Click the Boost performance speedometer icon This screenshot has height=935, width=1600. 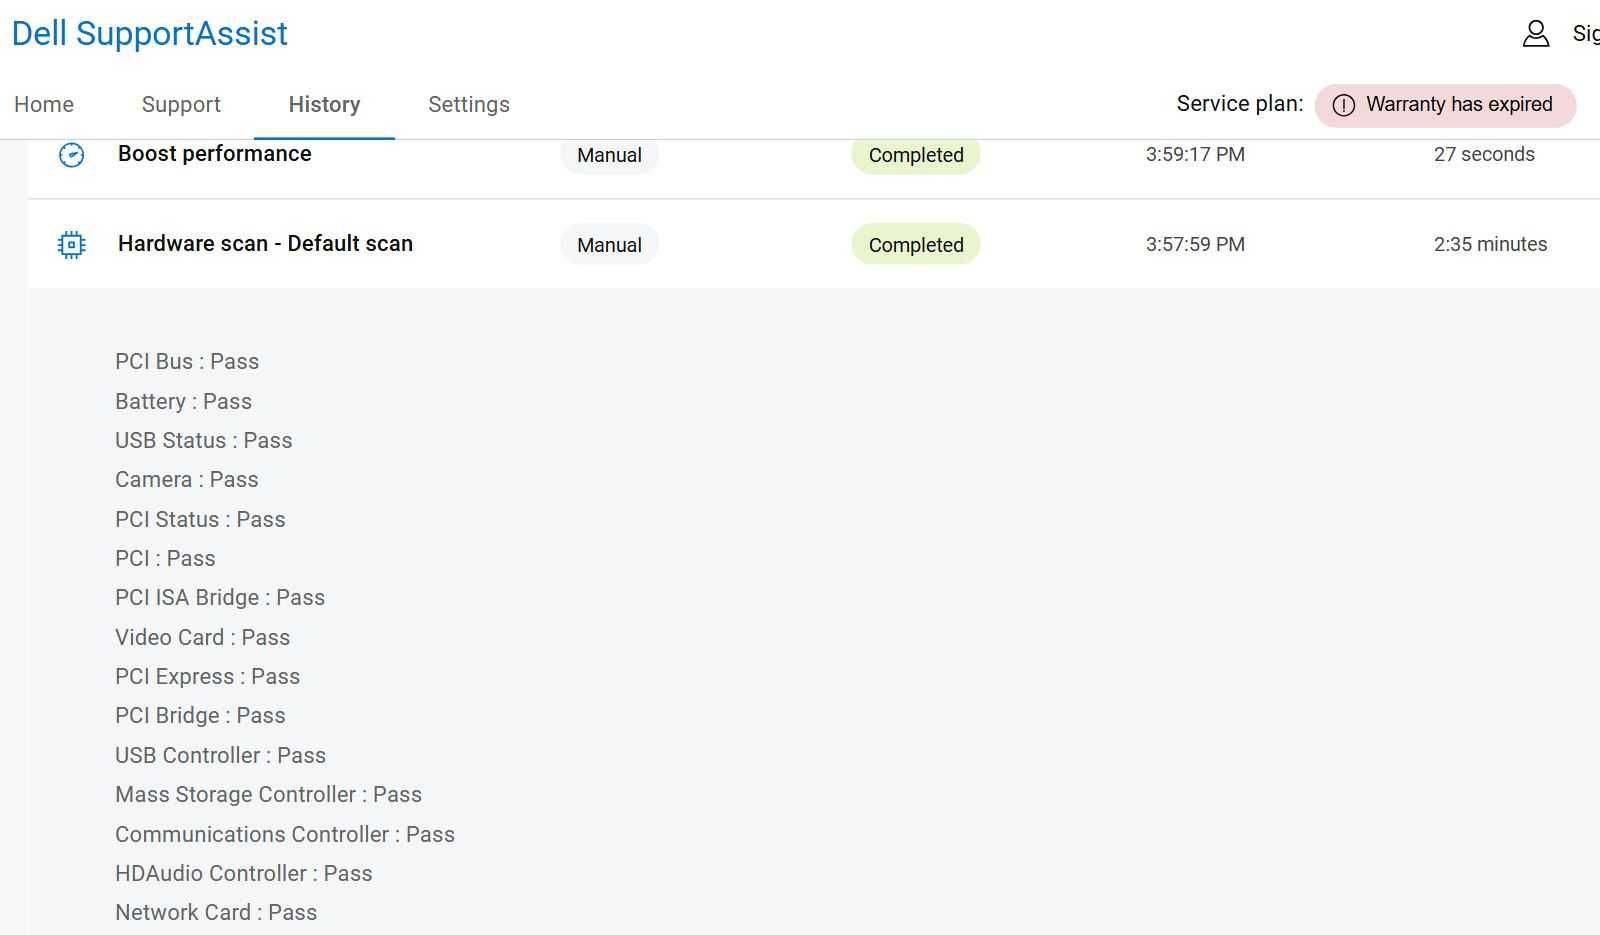coord(71,155)
